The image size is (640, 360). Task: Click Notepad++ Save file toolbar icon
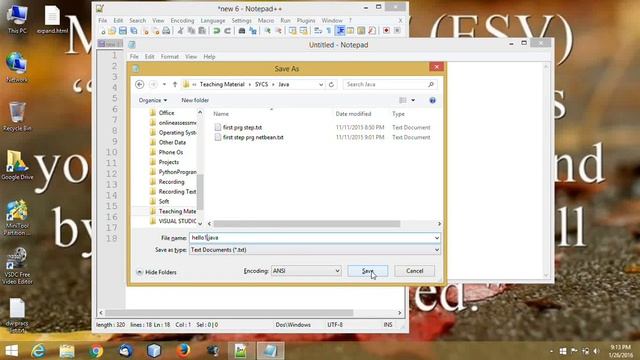[122, 31]
